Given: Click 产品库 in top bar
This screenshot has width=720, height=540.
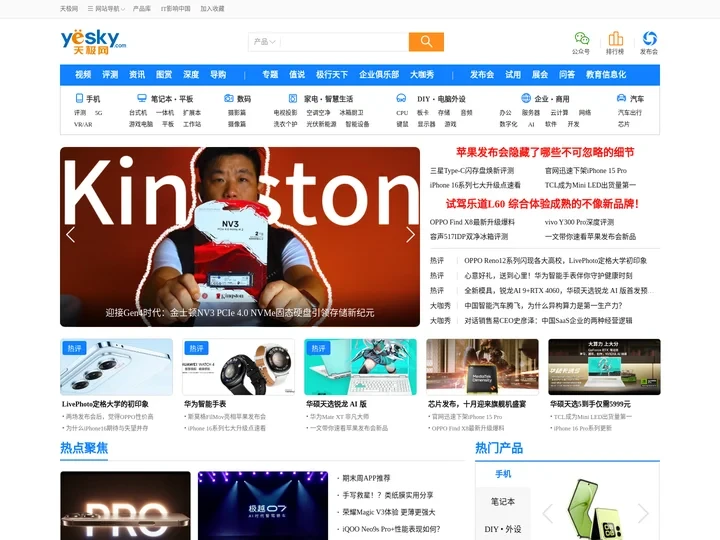Looking at the screenshot, I should click(141, 9).
